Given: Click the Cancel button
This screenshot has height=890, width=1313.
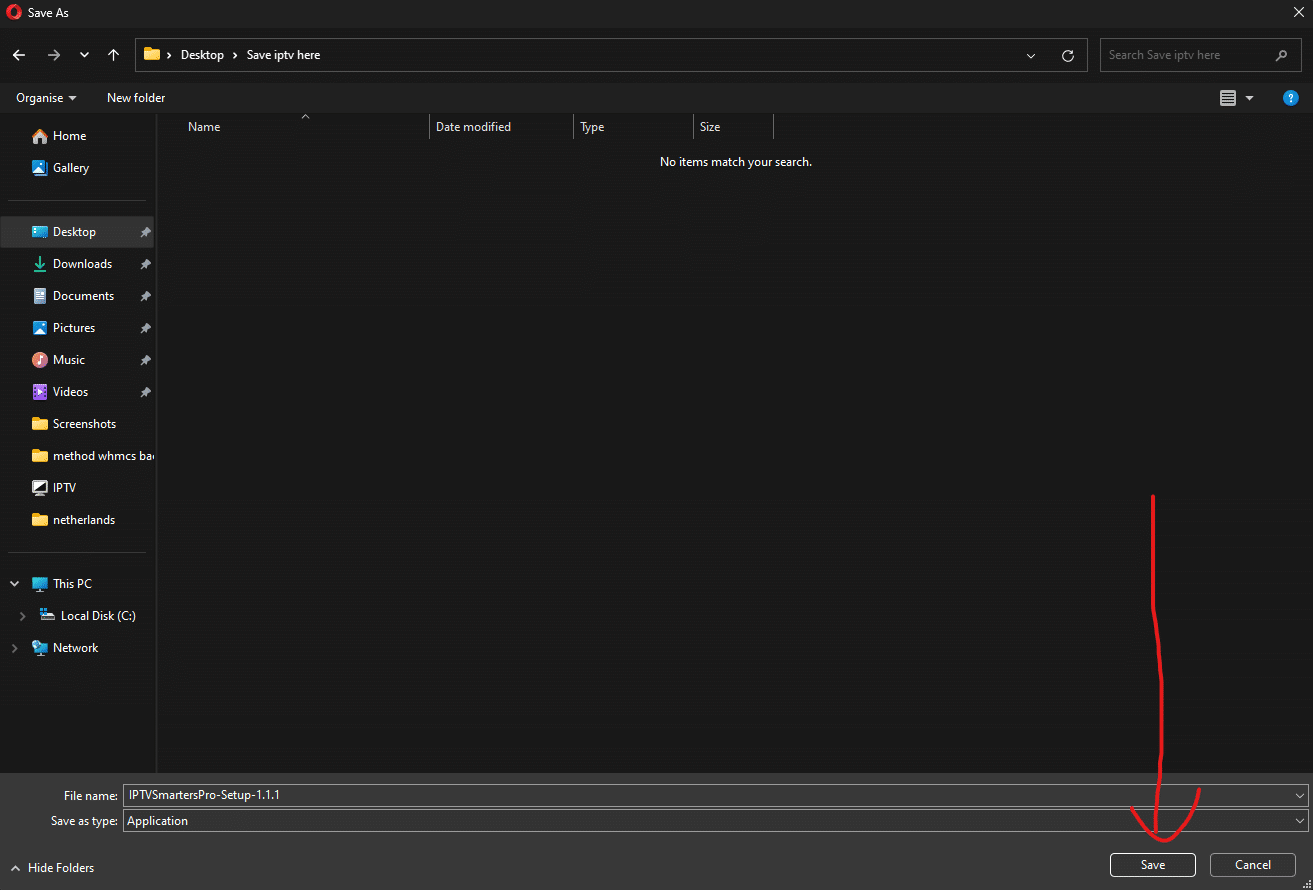Looking at the screenshot, I should point(1253,865).
